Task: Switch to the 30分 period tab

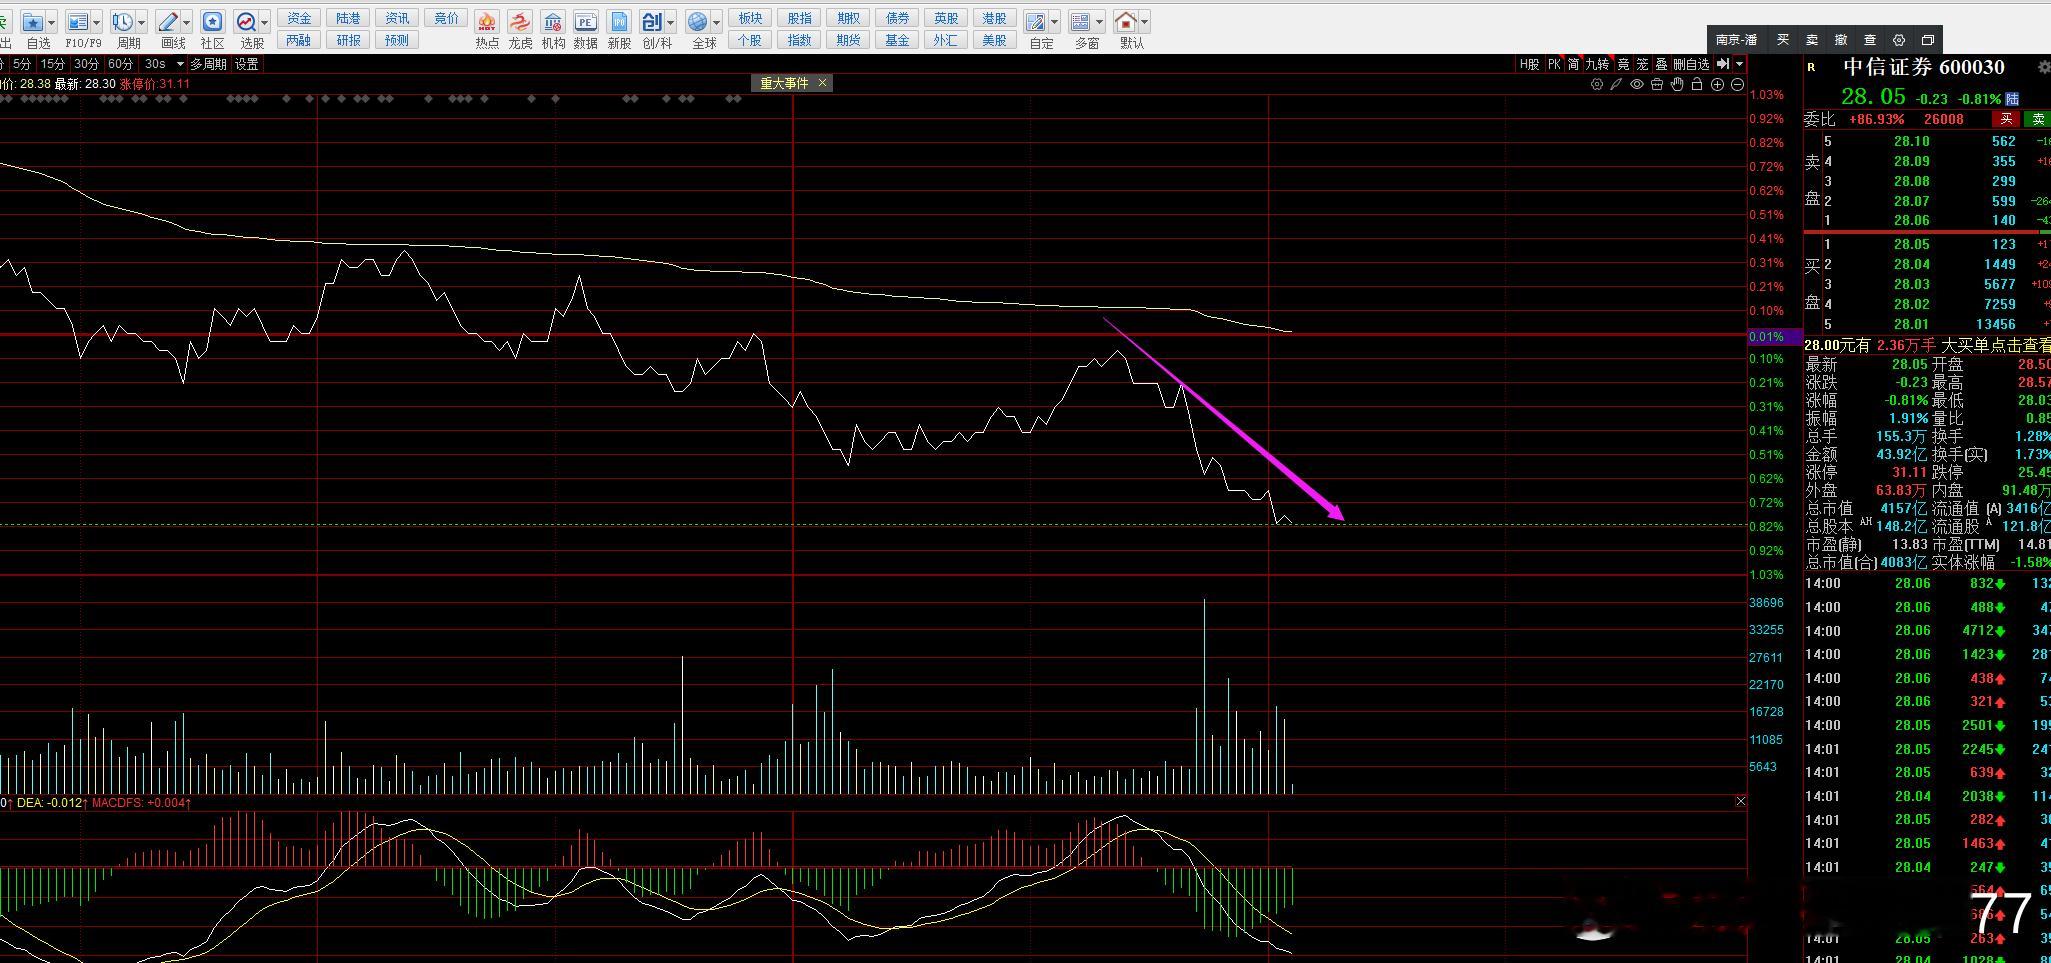Action: [87, 64]
